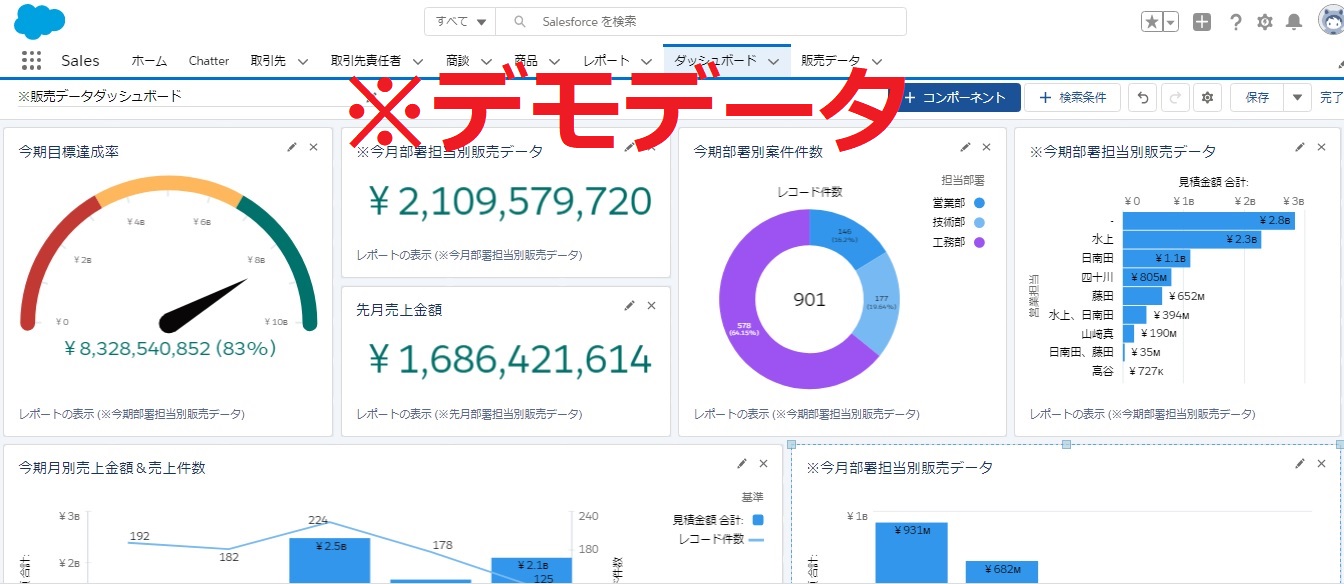The image size is (1344, 584).
Task: Open レポートの表示 link under 今期部署別案件件数
Action: point(806,413)
